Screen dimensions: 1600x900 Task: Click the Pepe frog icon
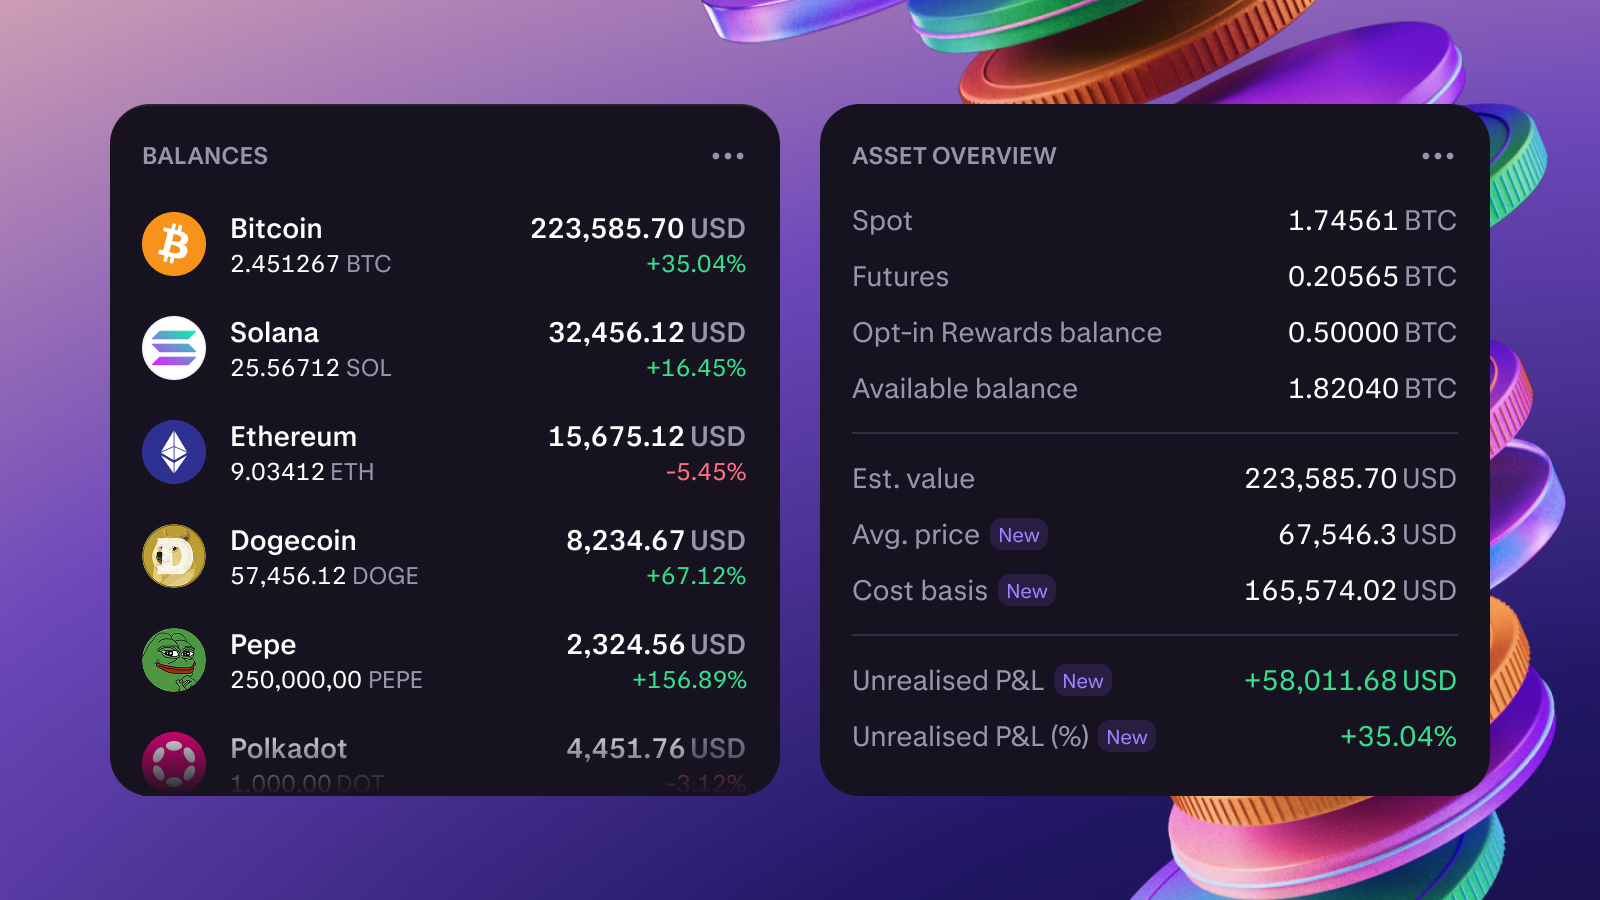174,660
